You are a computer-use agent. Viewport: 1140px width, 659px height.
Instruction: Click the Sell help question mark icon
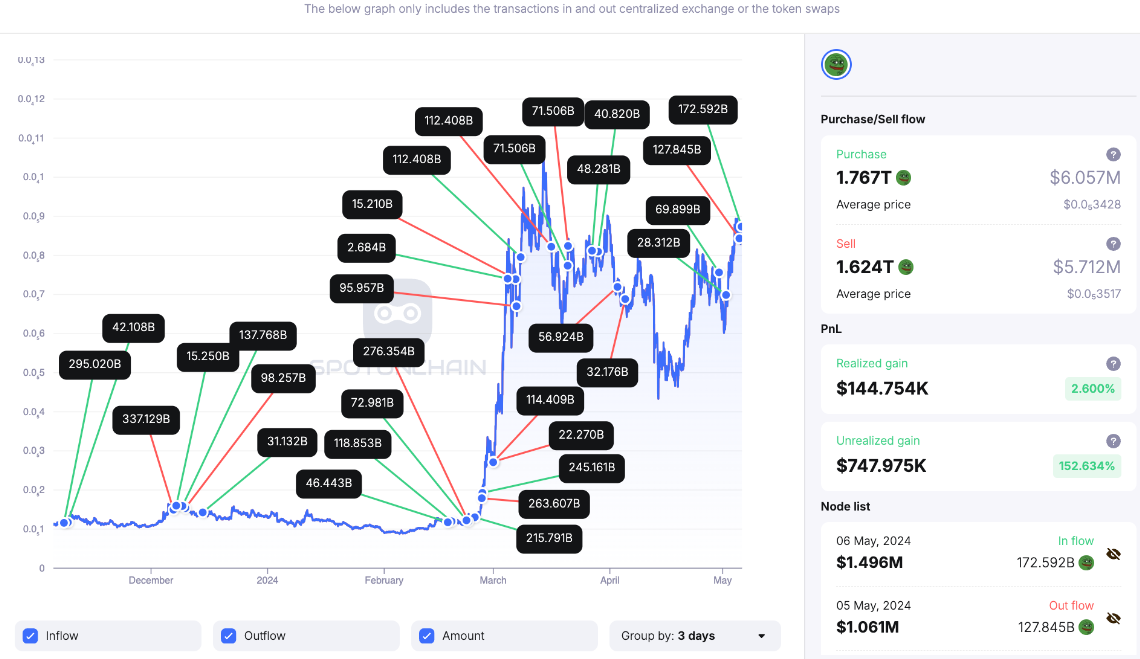coord(1113,244)
